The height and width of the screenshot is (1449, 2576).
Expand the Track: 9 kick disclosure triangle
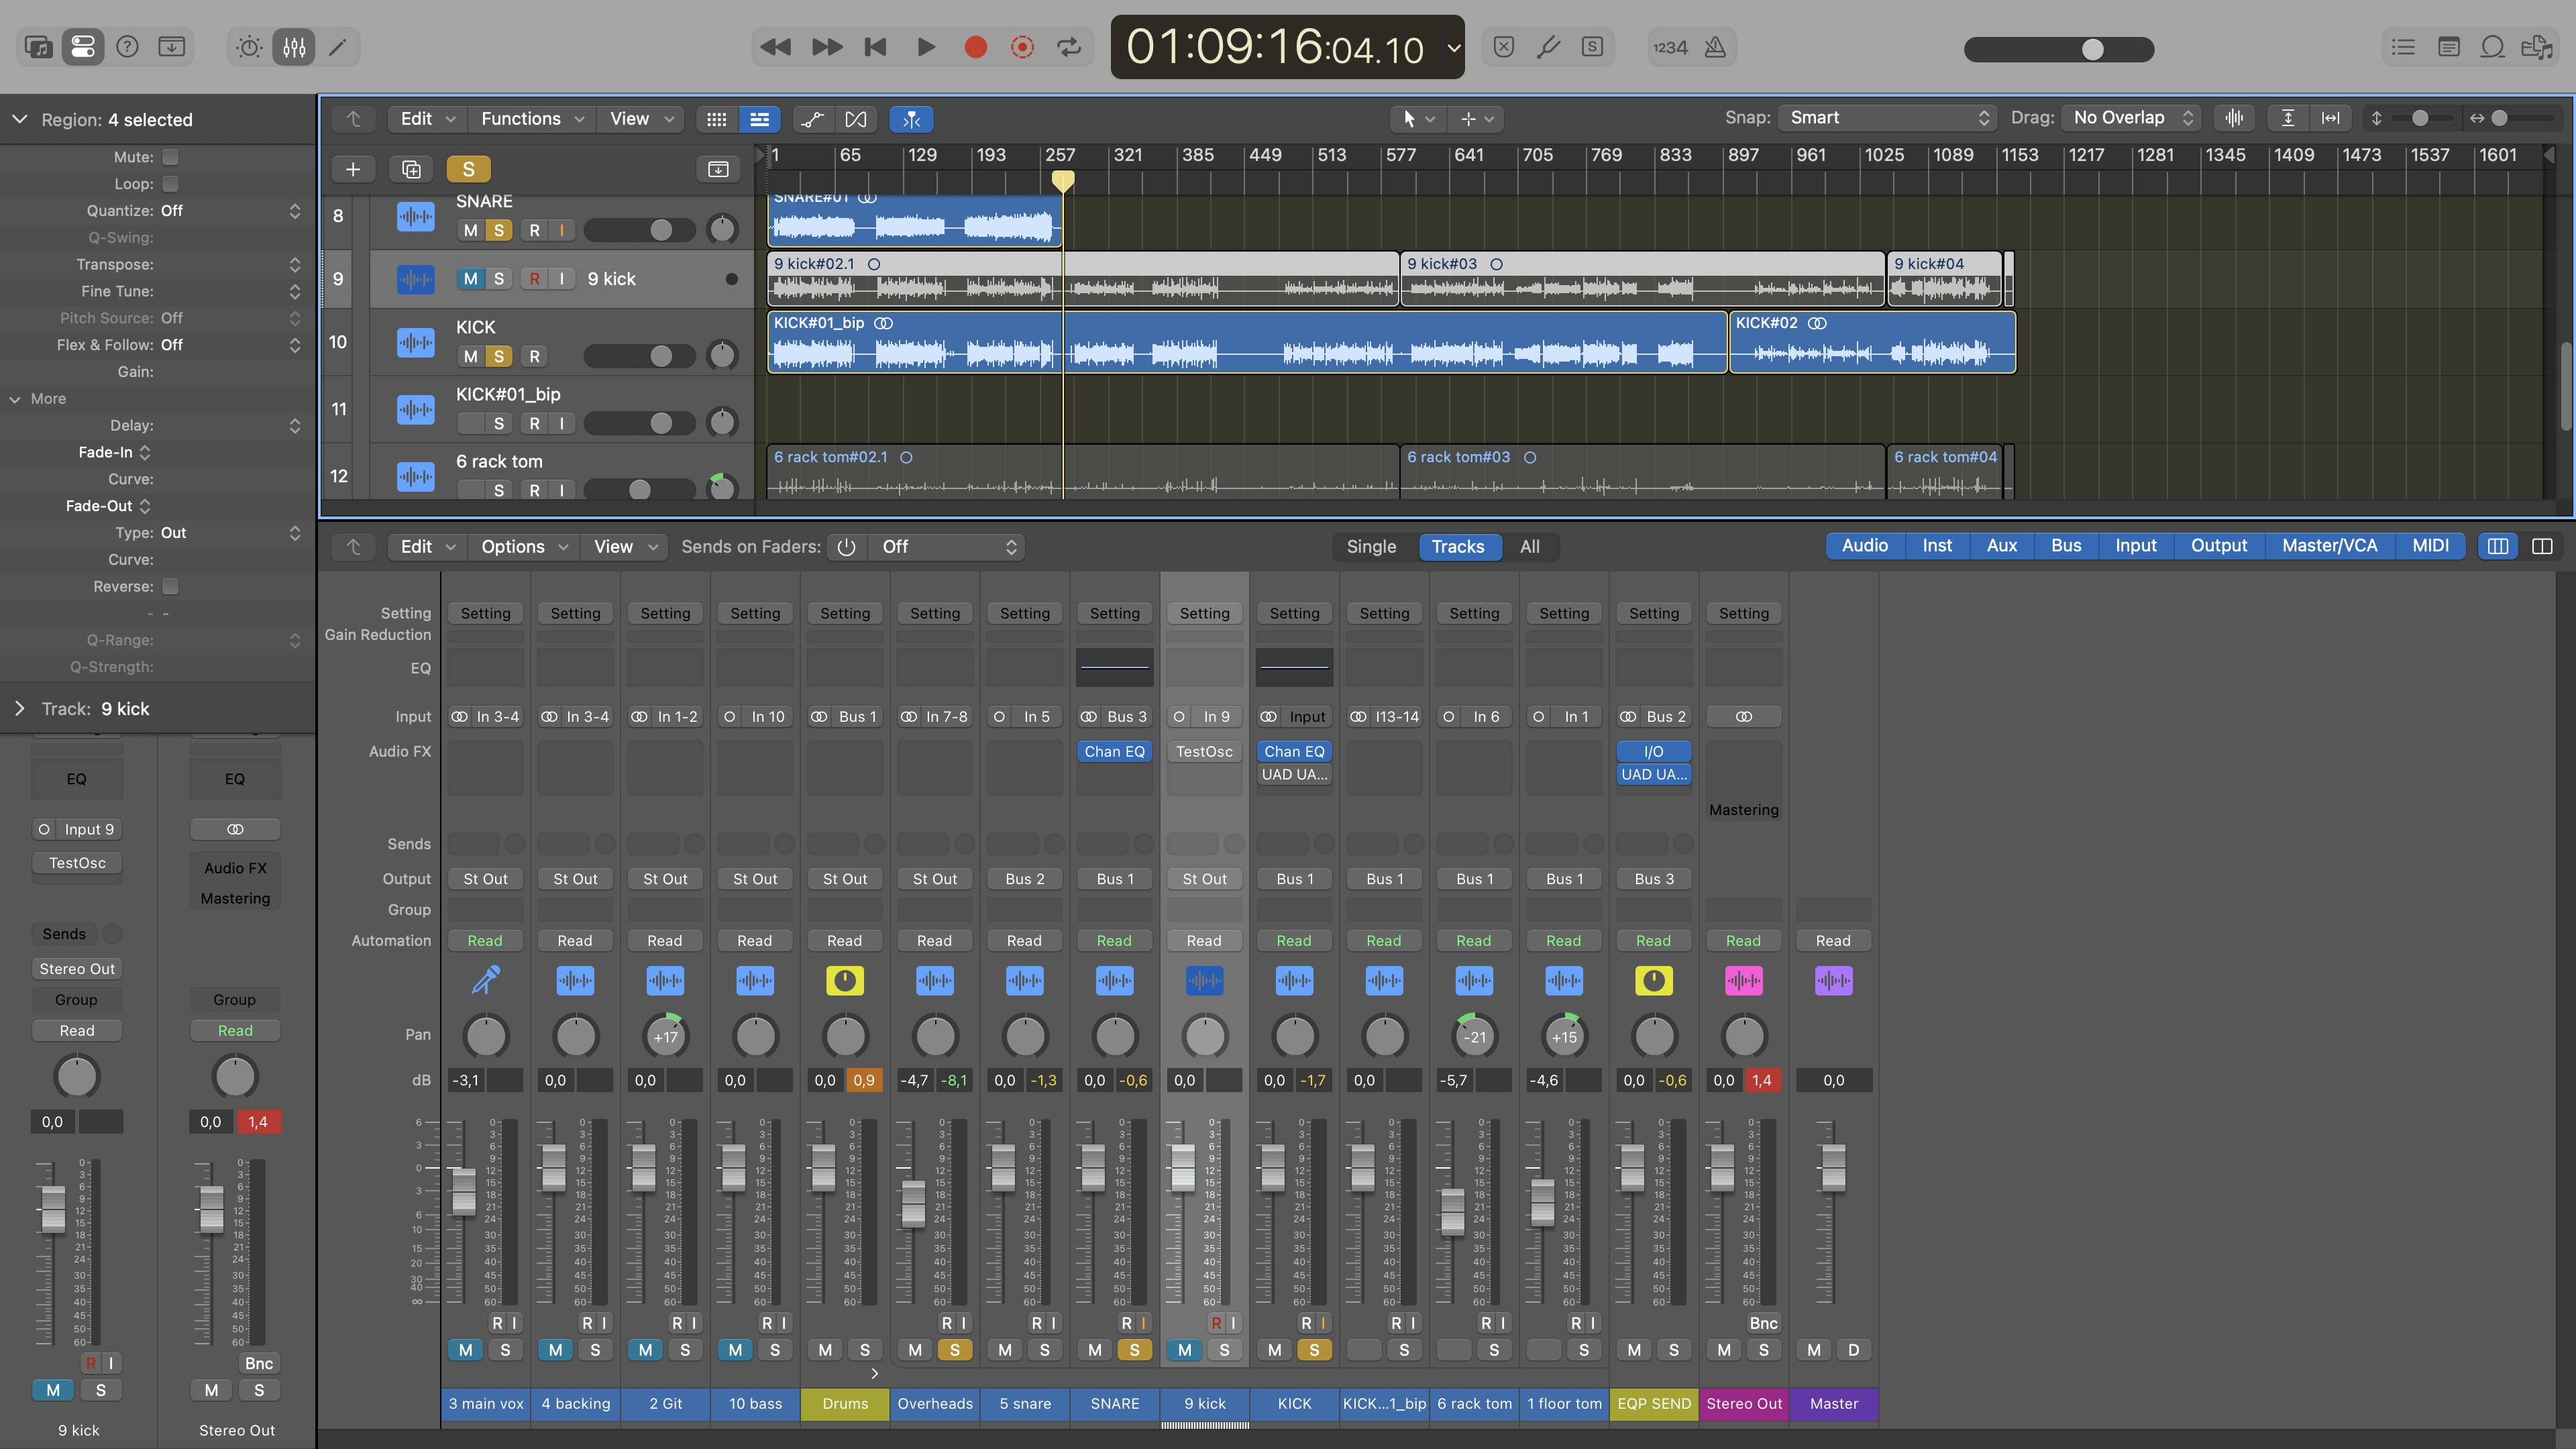(x=20, y=709)
